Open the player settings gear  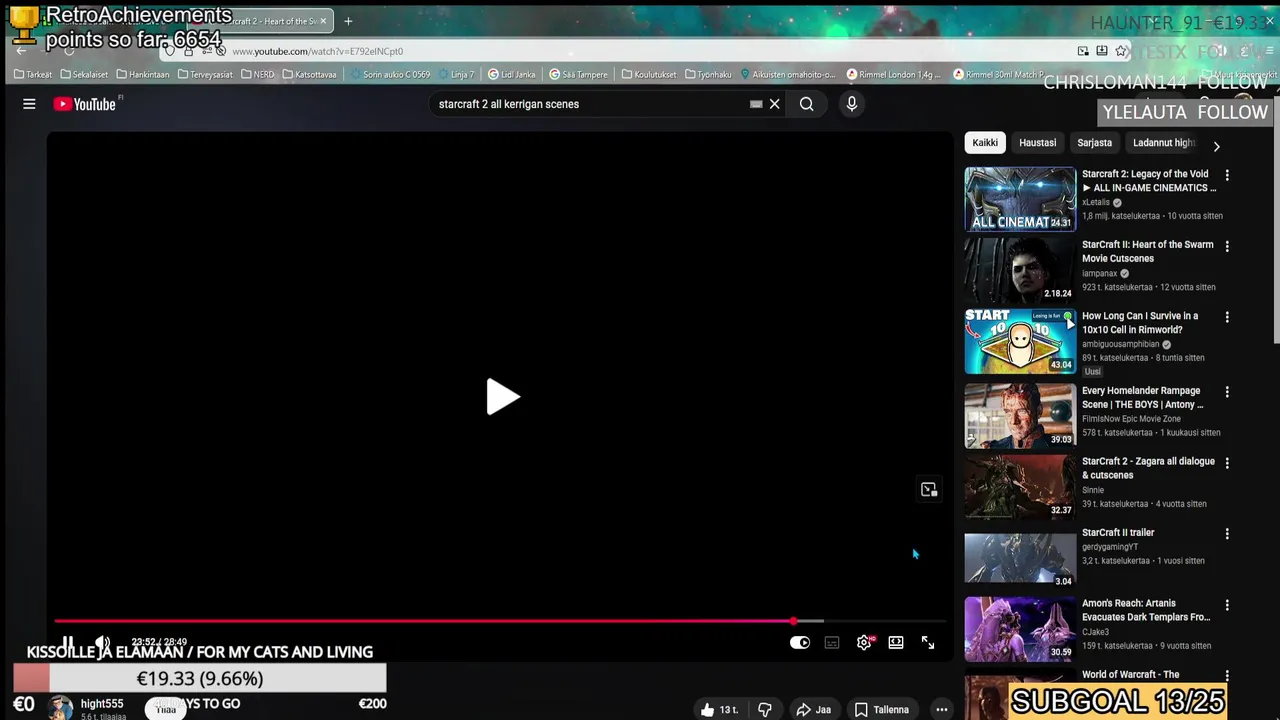(x=864, y=643)
